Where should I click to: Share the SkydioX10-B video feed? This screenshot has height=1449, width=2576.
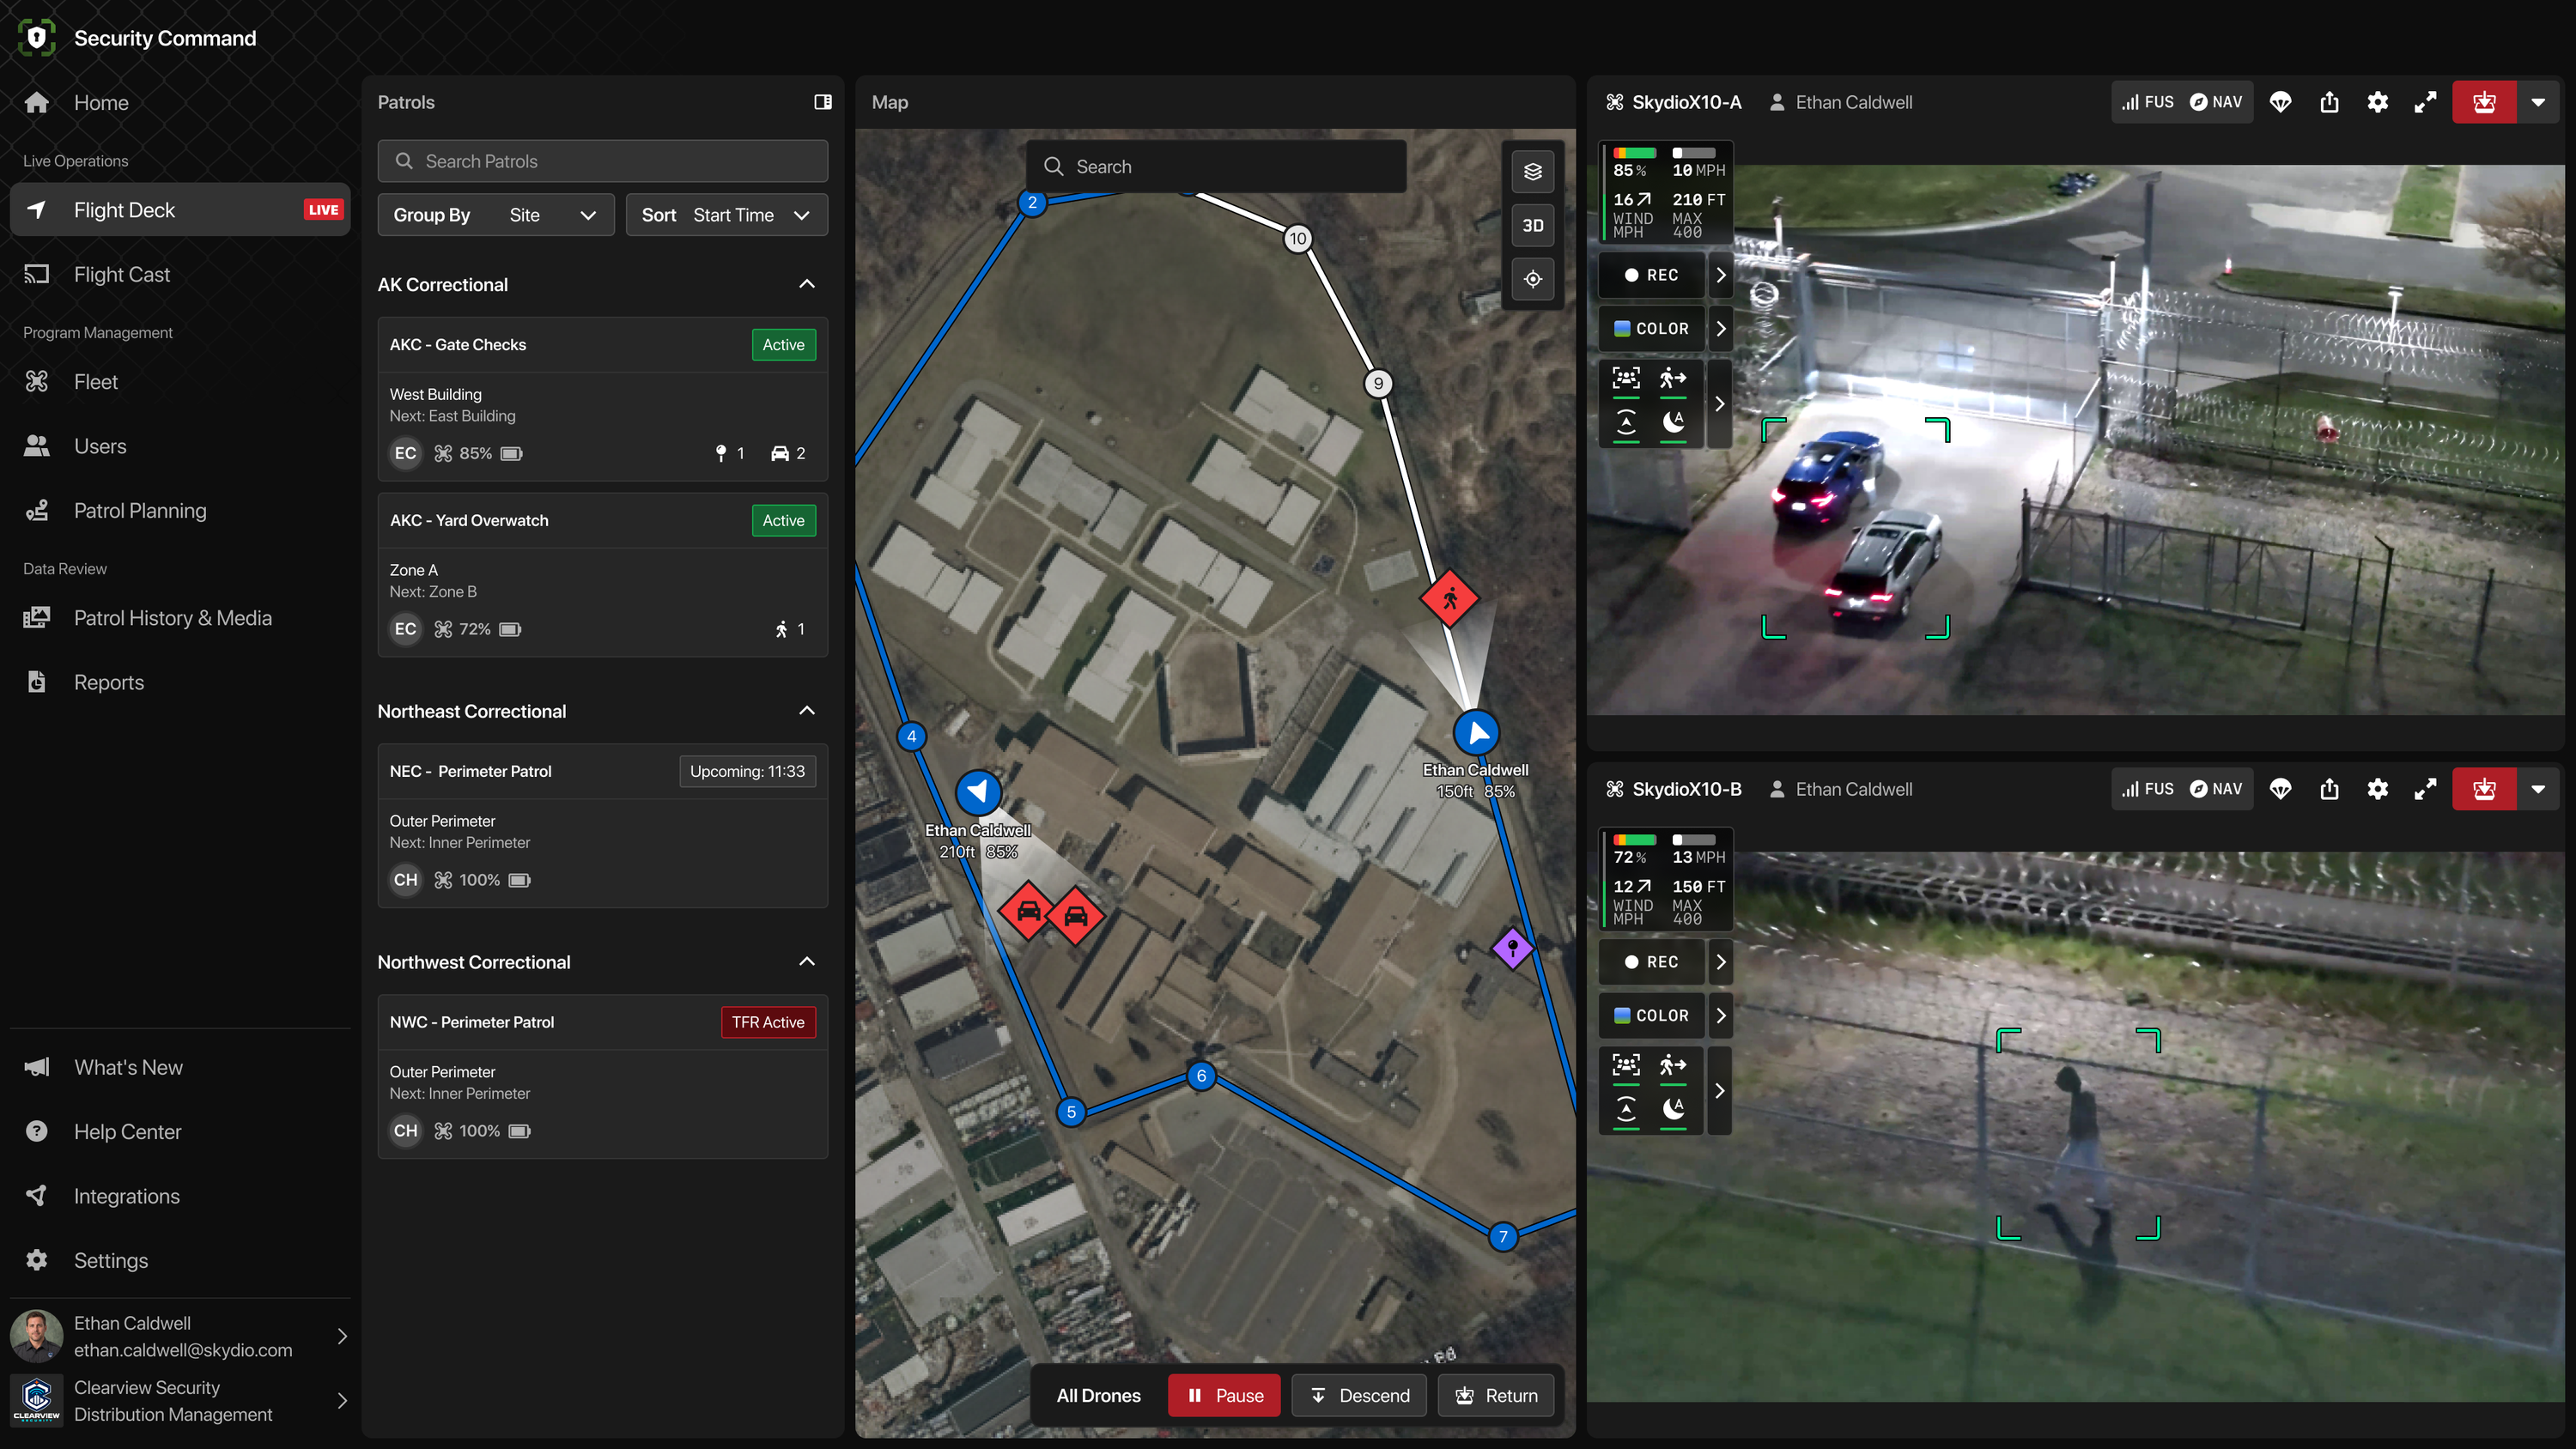[2329, 789]
